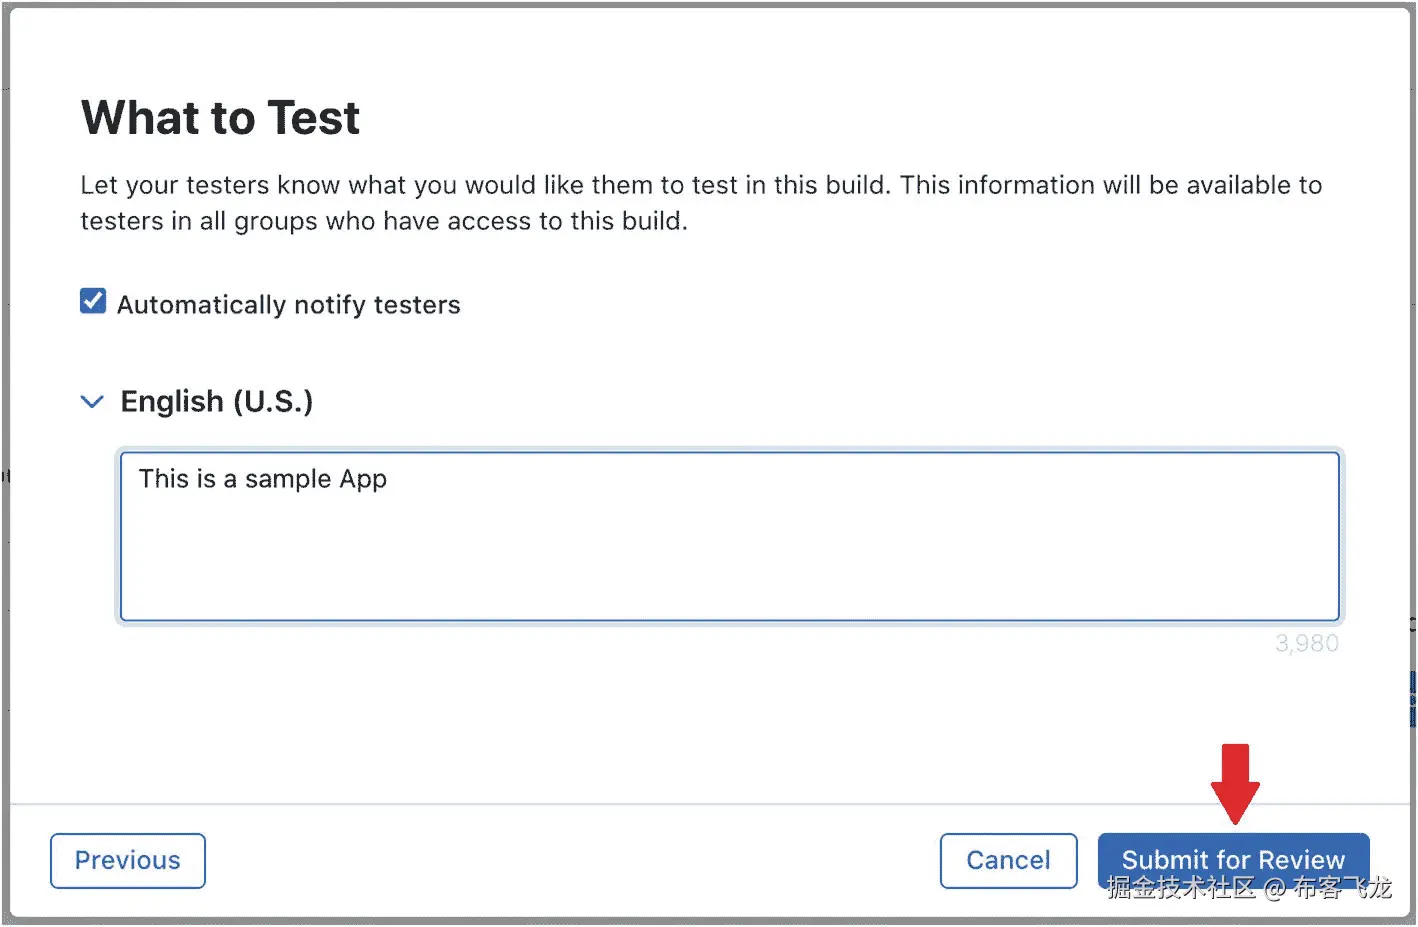Collapse the English (U.S.) chevron arrow
Viewport: 1418px width, 927px height.
92,402
